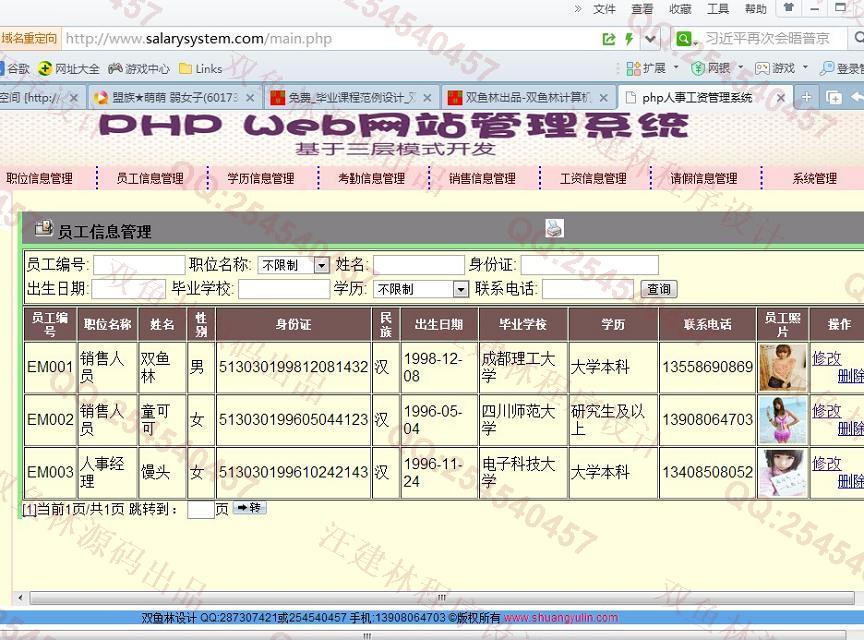Close the php人事工资管理系统 tab
The width and height of the screenshot is (864, 640).
pyautogui.click(x=781, y=98)
